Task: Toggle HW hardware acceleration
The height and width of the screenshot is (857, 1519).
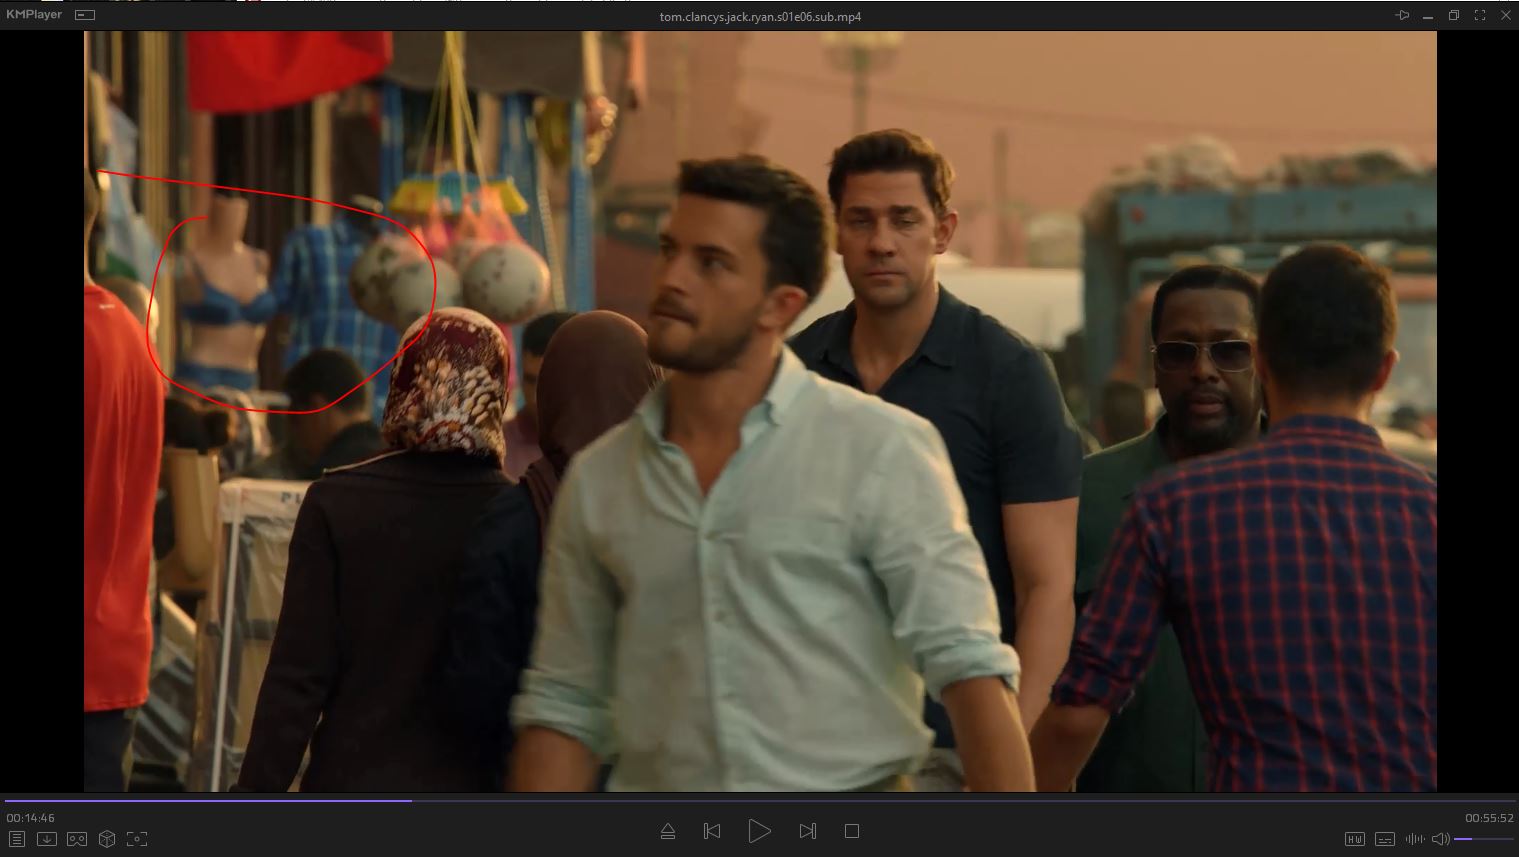Action: (x=1355, y=839)
